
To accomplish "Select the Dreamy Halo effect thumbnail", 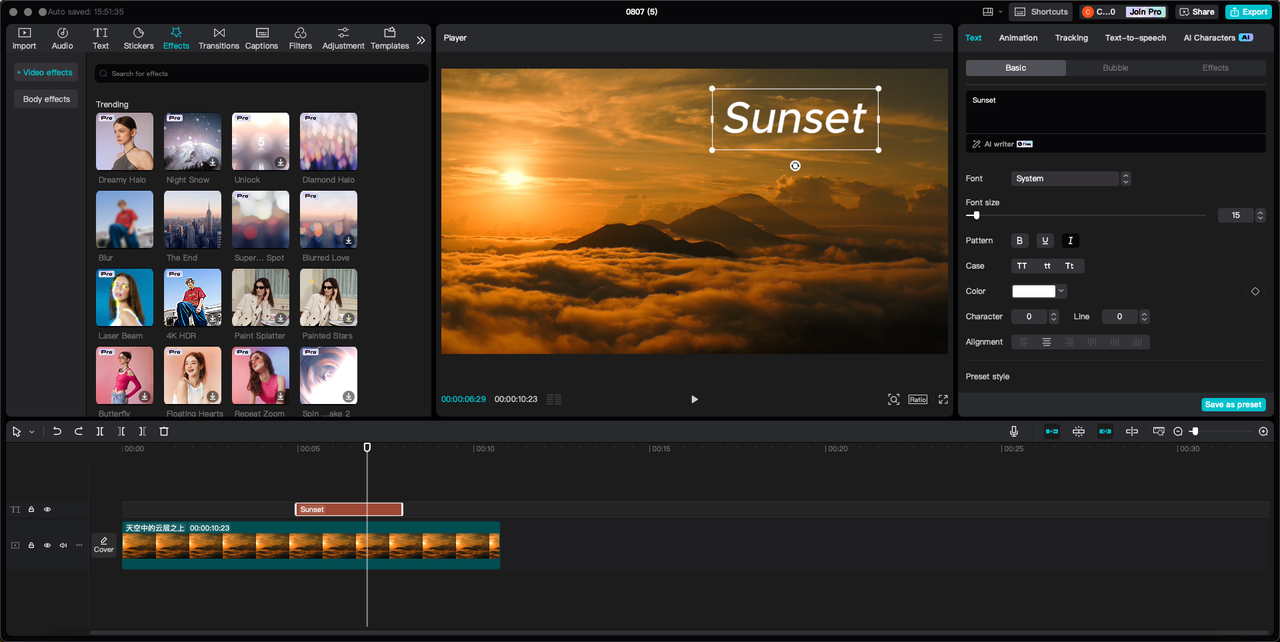I will click(125, 141).
